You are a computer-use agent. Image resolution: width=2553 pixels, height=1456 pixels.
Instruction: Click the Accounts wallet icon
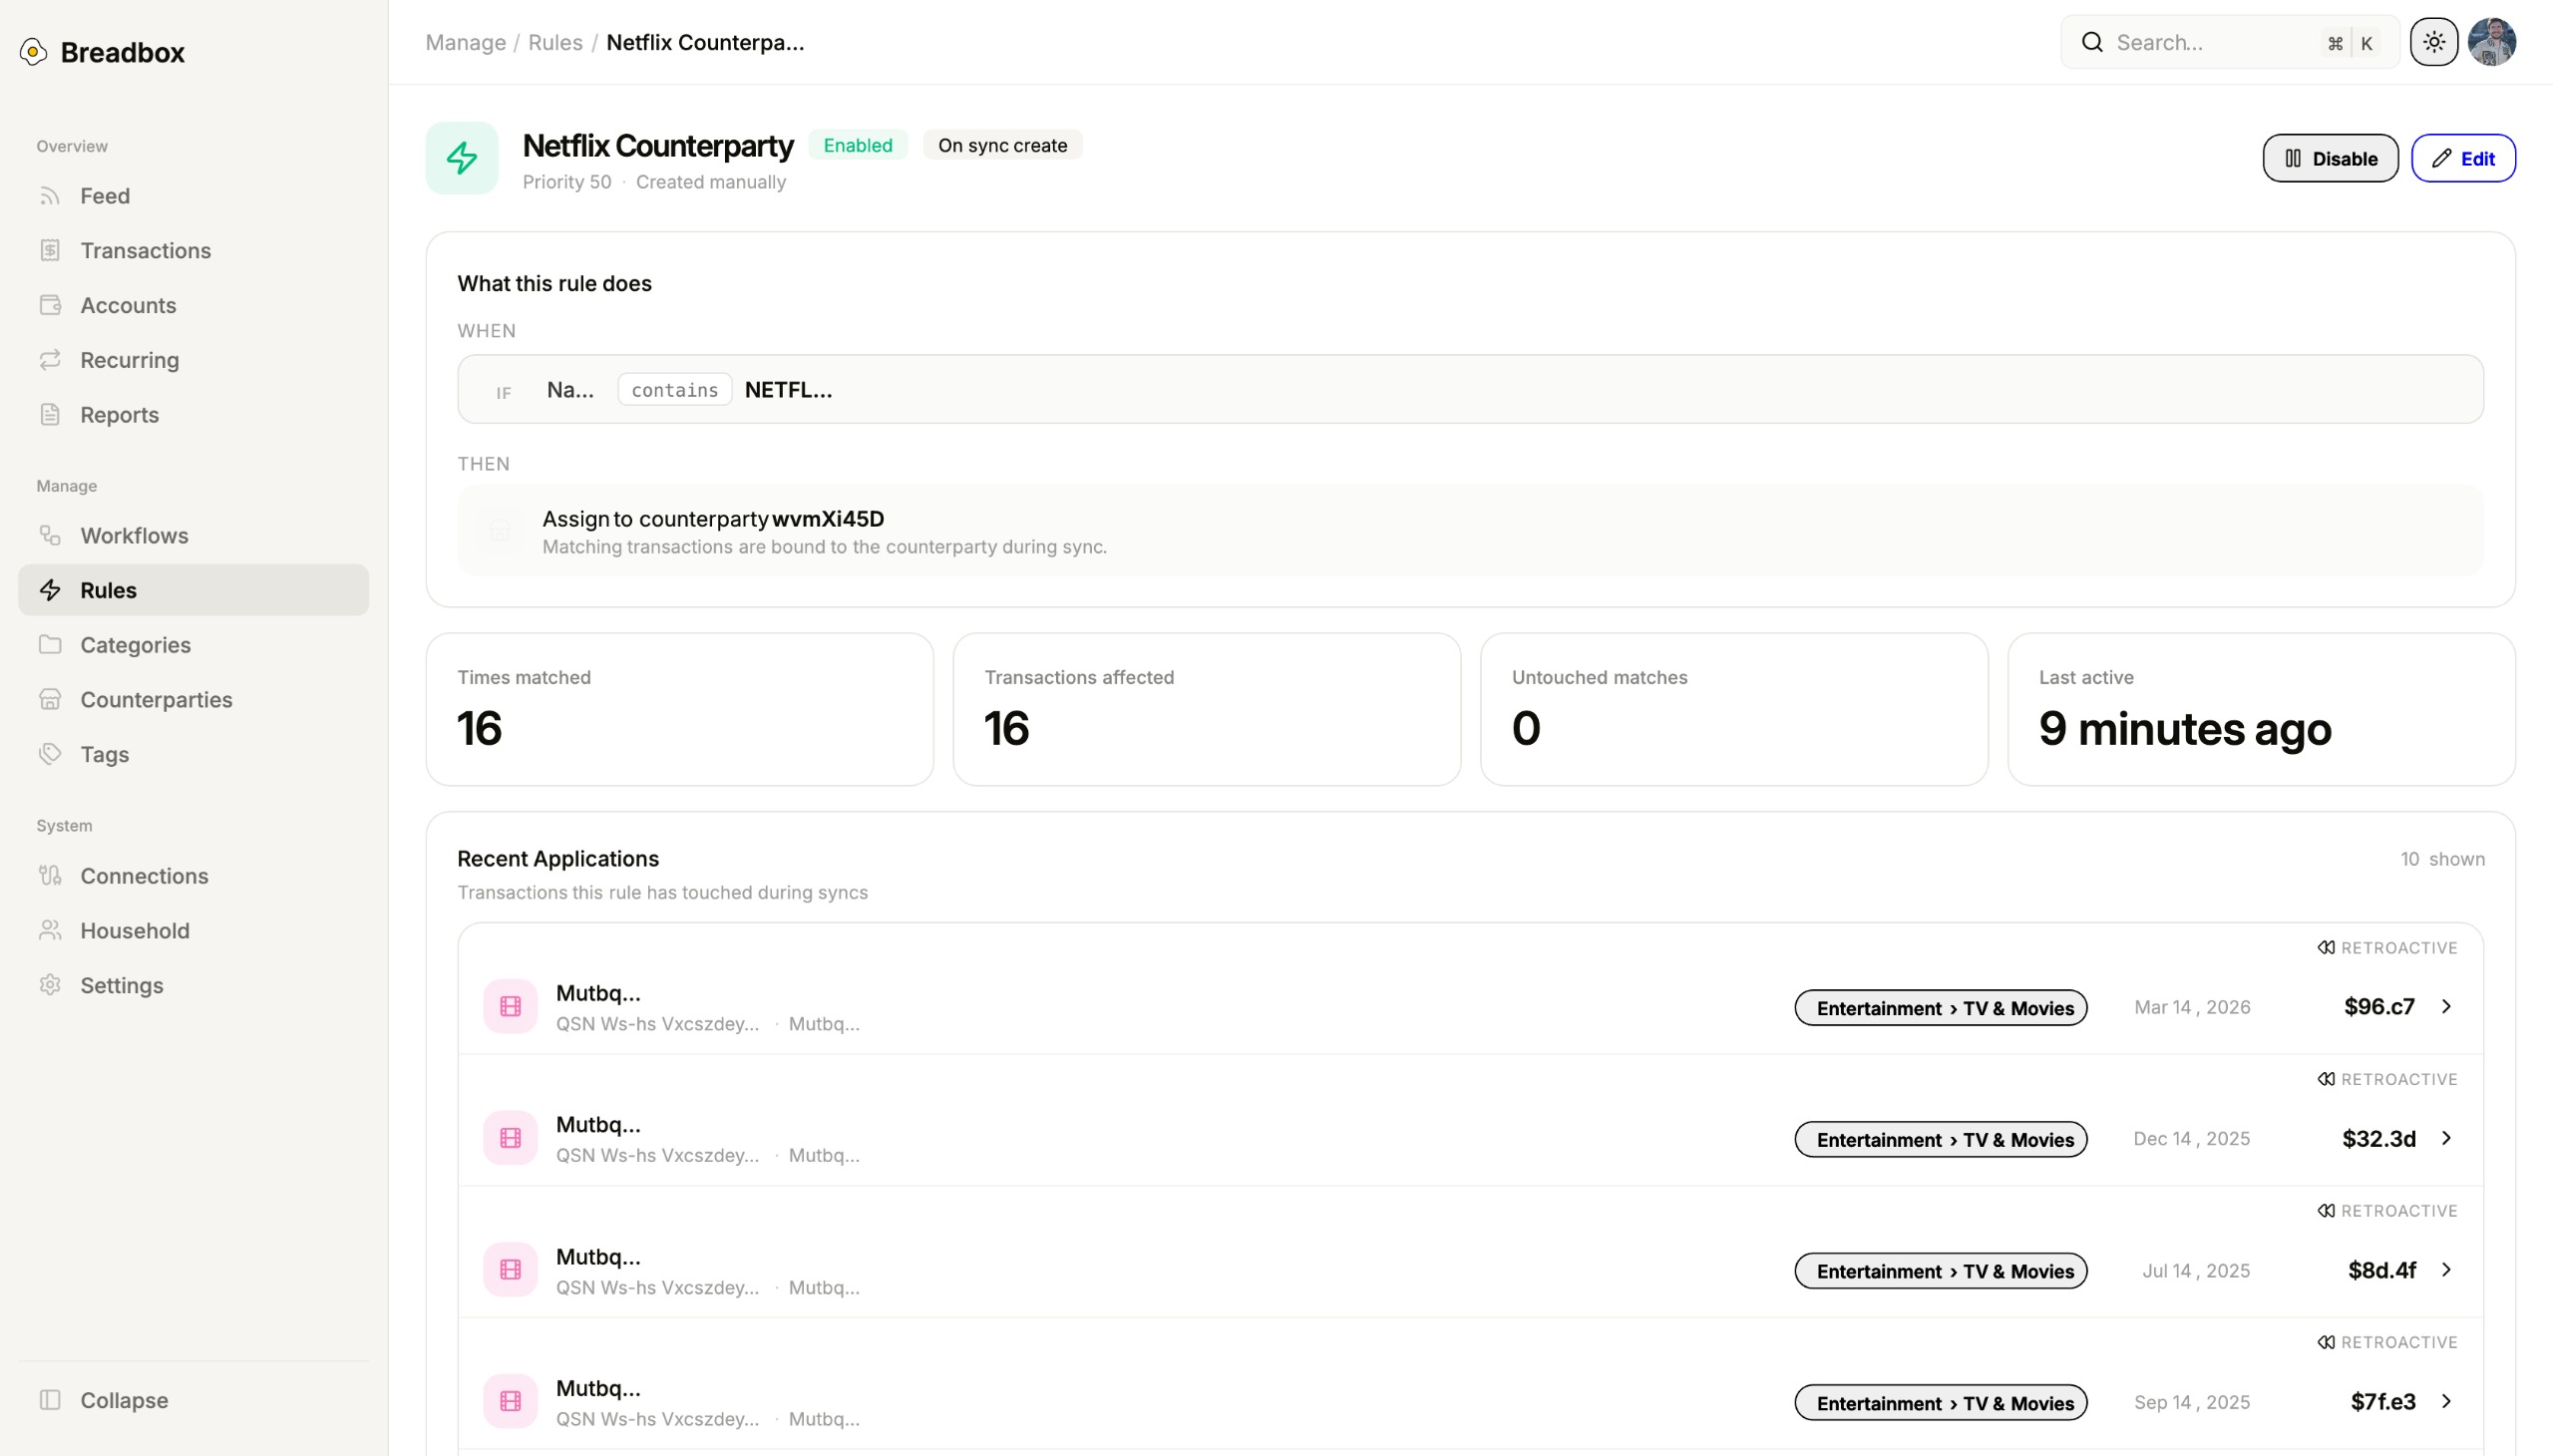click(x=50, y=305)
